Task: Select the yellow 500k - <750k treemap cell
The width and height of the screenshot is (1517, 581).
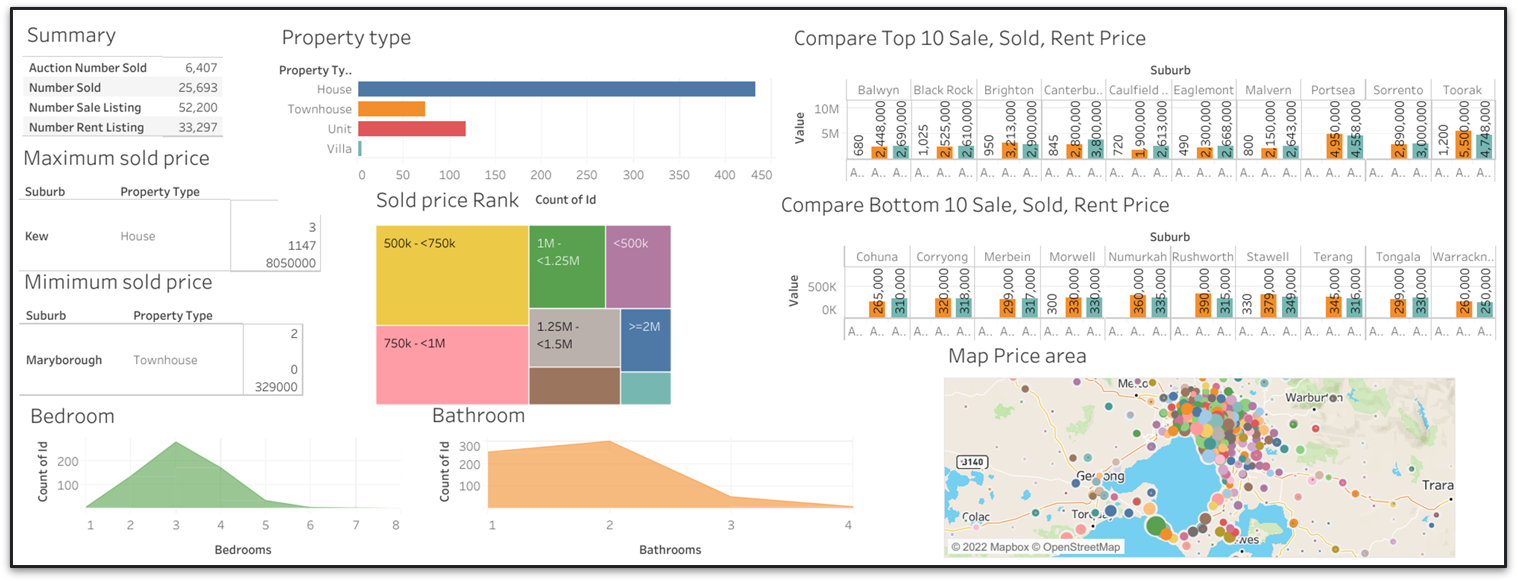Action: [x=453, y=275]
